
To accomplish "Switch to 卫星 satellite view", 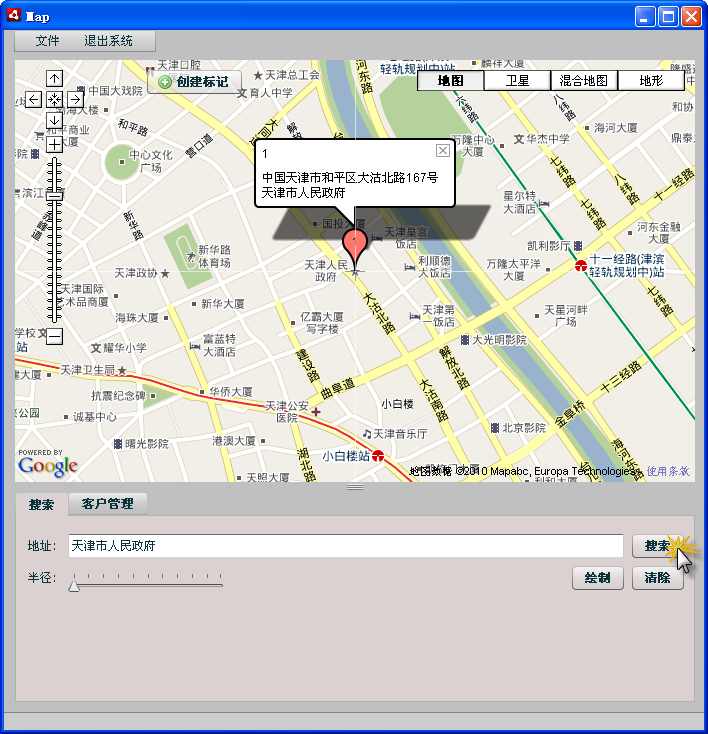I will tap(517, 81).
